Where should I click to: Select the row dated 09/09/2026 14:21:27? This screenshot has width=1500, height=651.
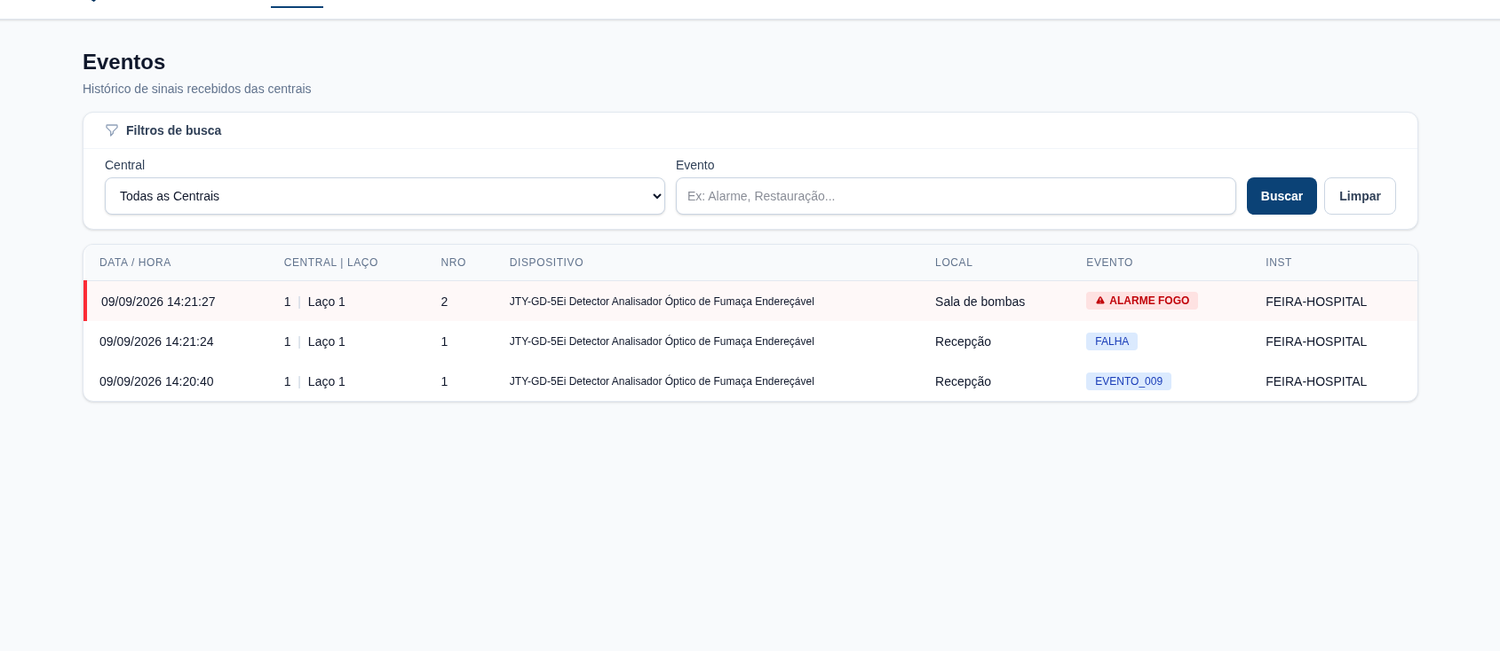[750, 301]
